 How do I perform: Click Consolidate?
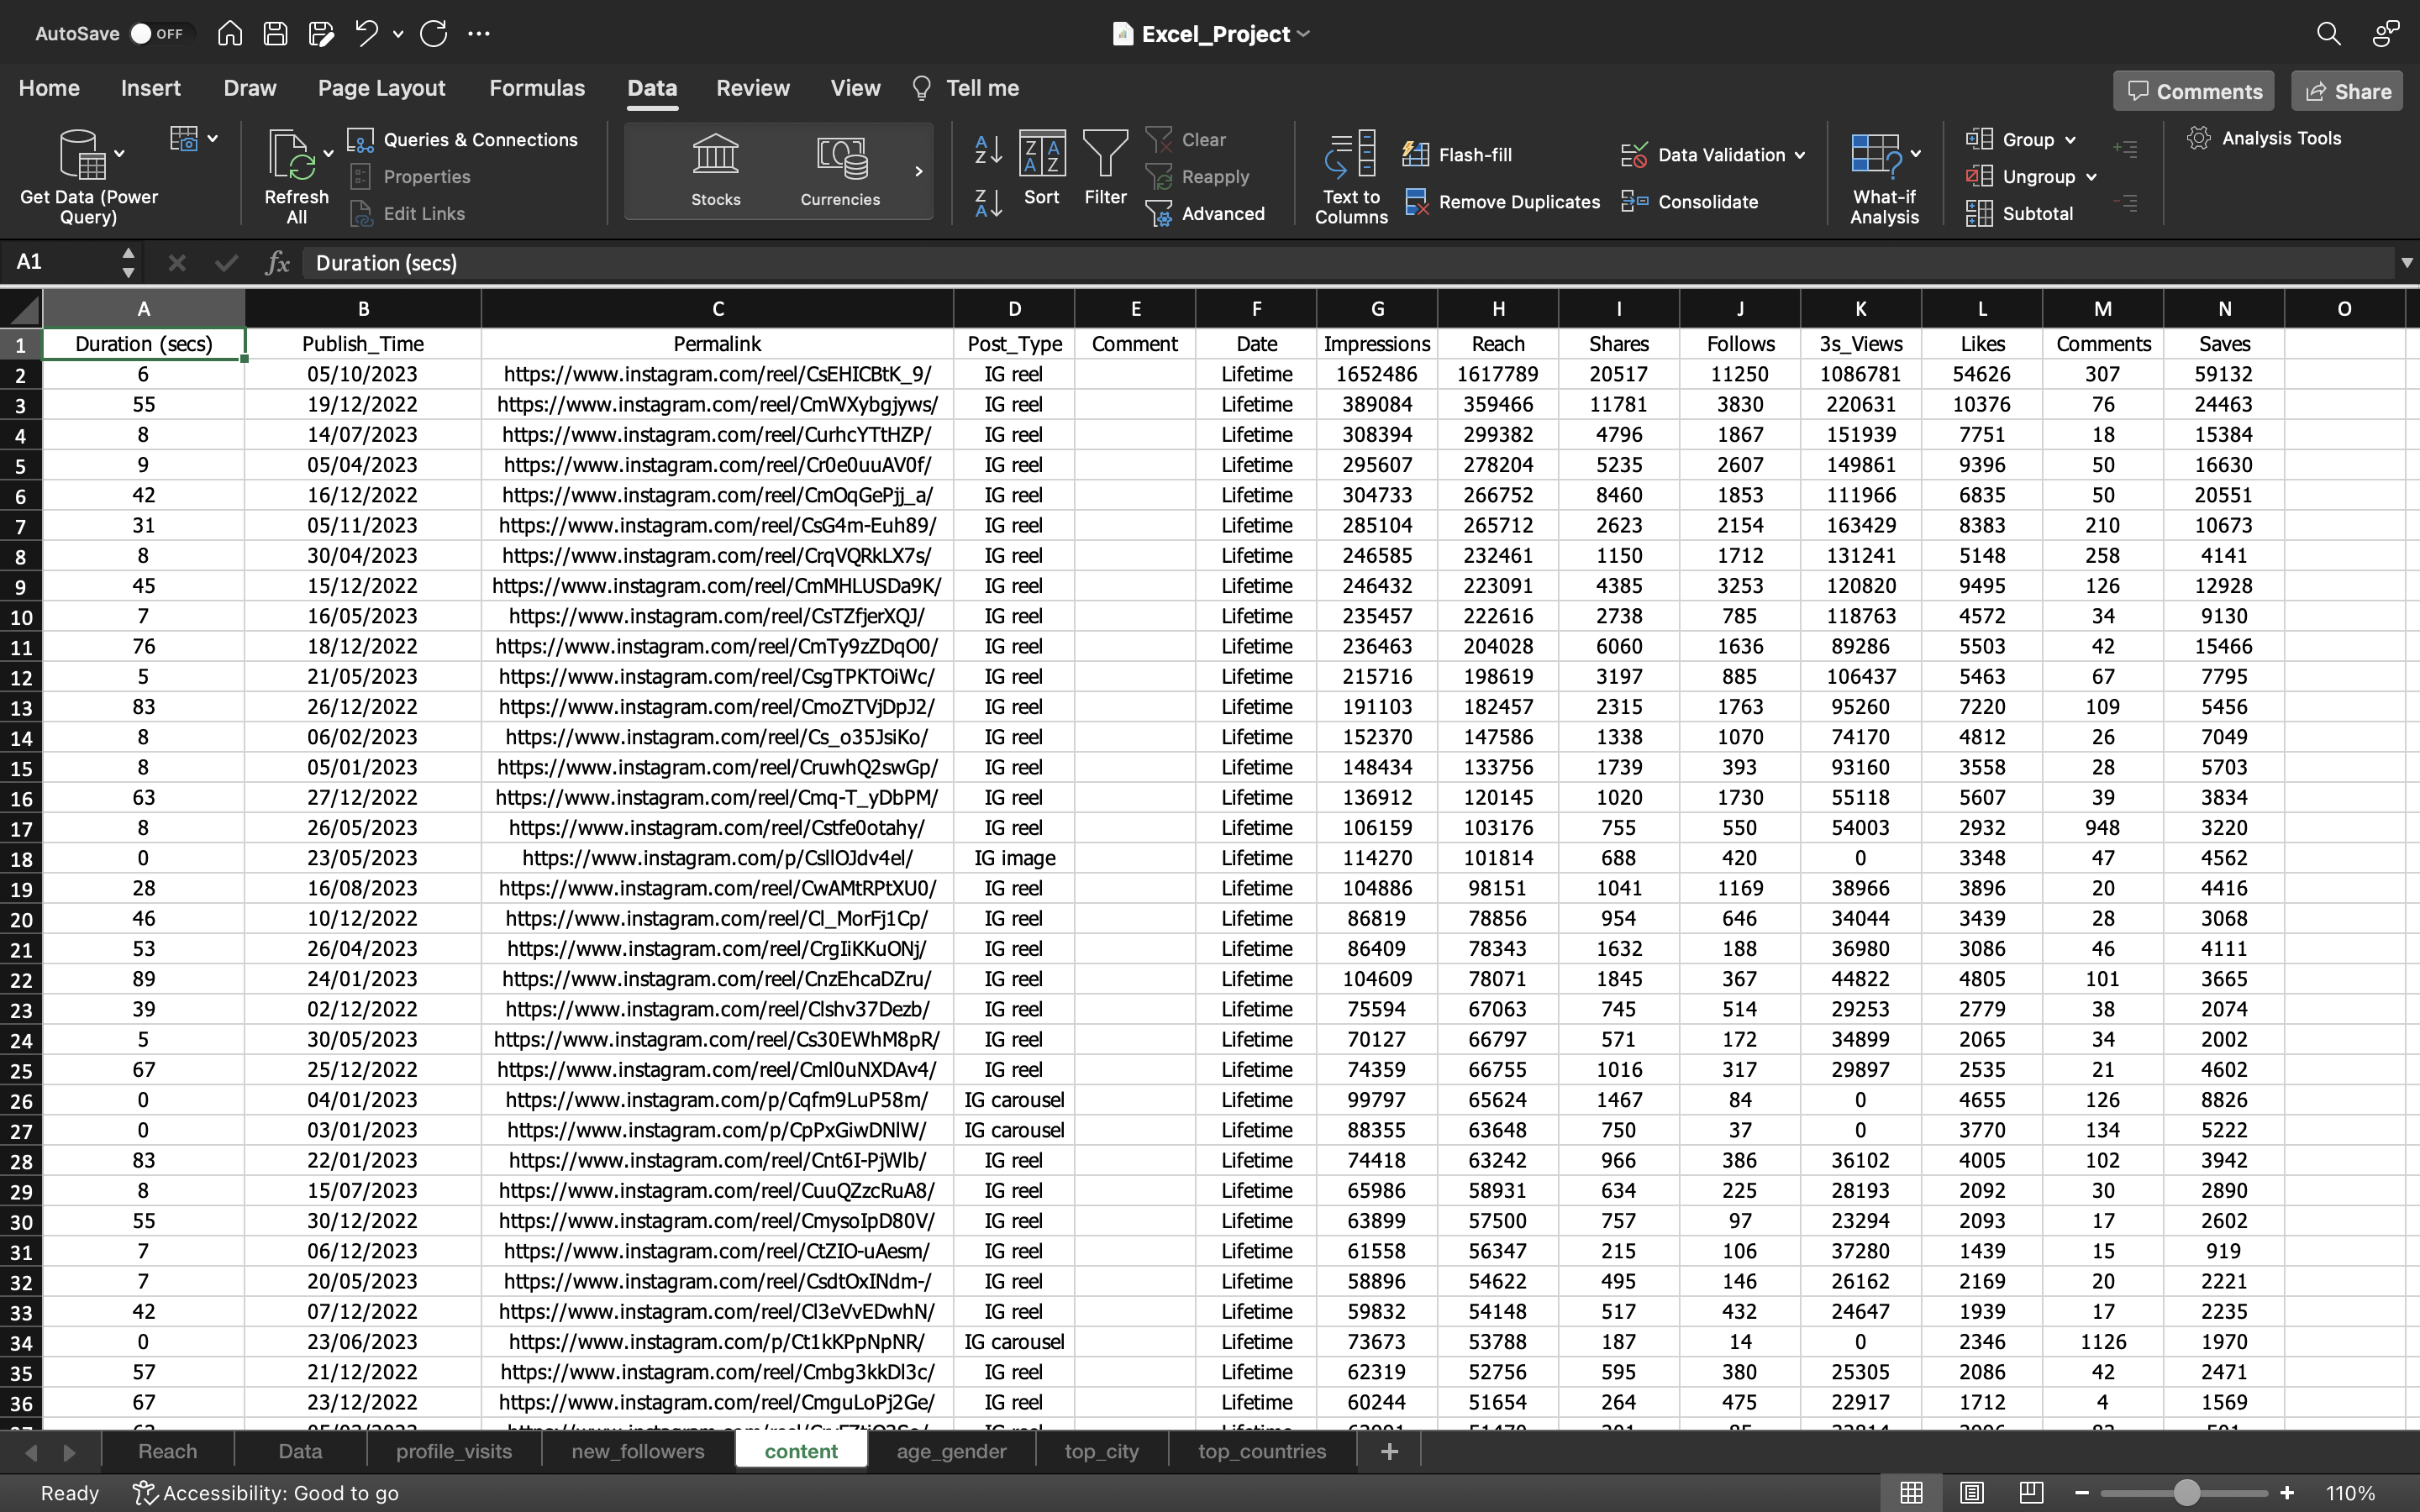tap(1690, 202)
